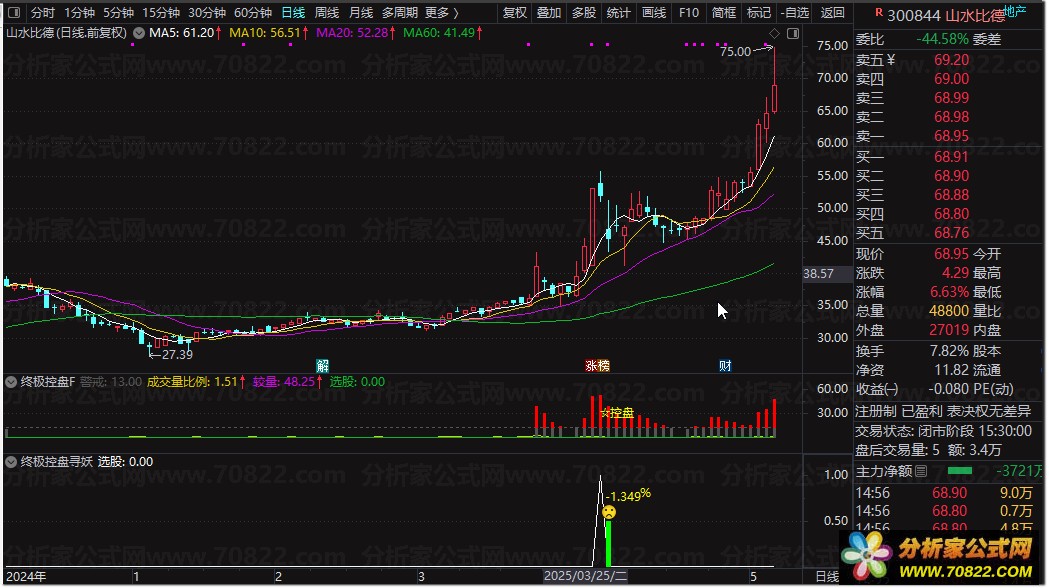Screen dimensions: 1049x588
Task: Select the 1分钟 period tab
Action: [80, 13]
